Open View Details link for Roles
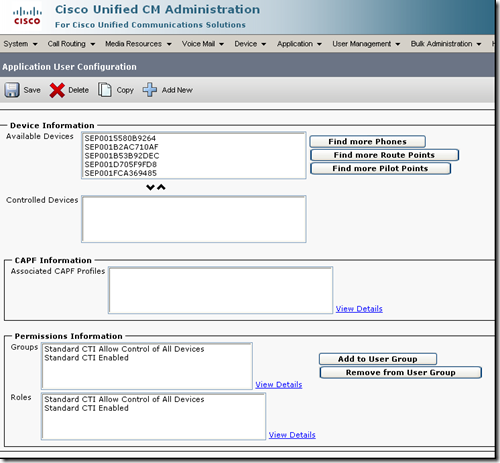Image resolution: width=500 pixels, height=463 pixels. (x=292, y=435)
